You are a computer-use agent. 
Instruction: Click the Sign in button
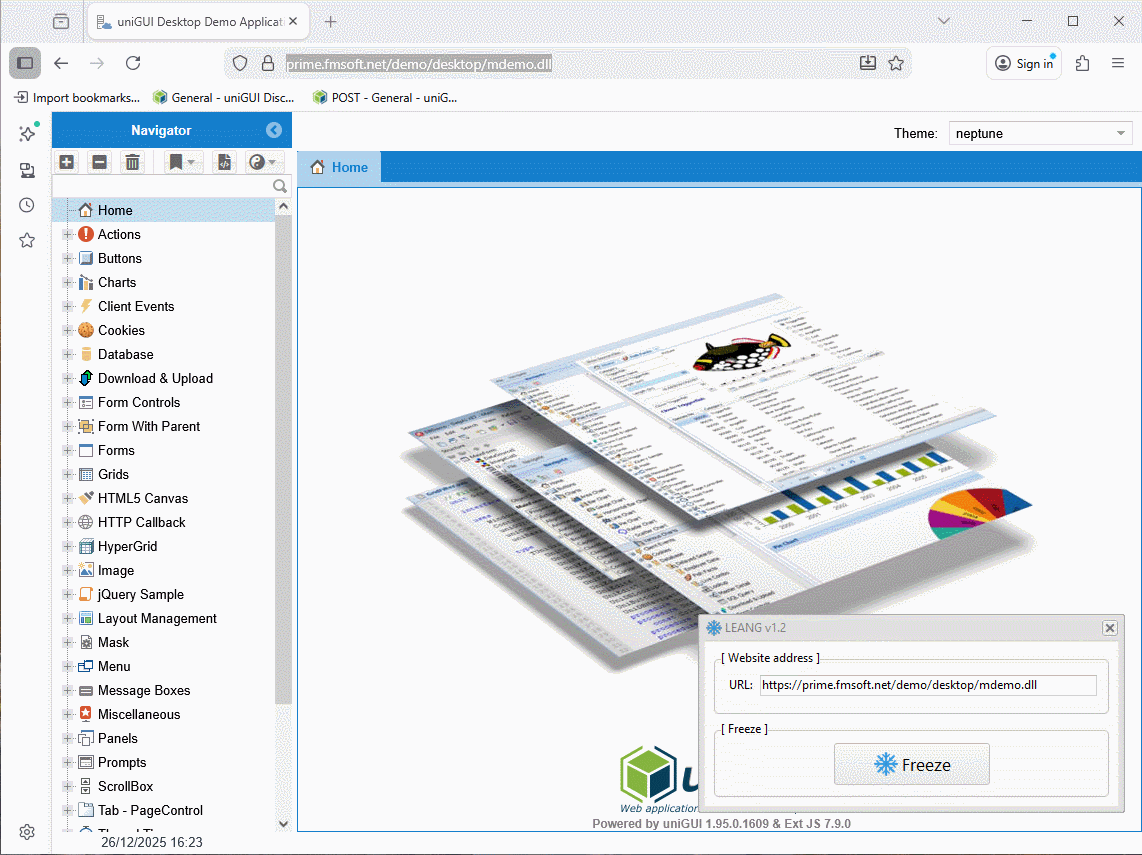pyautogui.click(x=1024, y=63)
